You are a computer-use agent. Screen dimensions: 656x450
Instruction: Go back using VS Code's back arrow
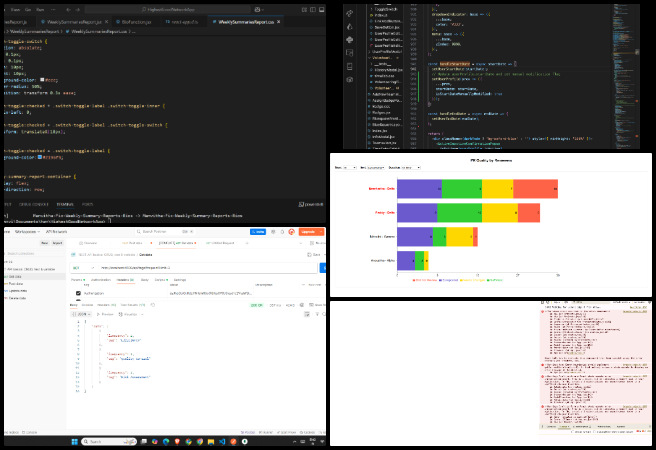point(69,9)
